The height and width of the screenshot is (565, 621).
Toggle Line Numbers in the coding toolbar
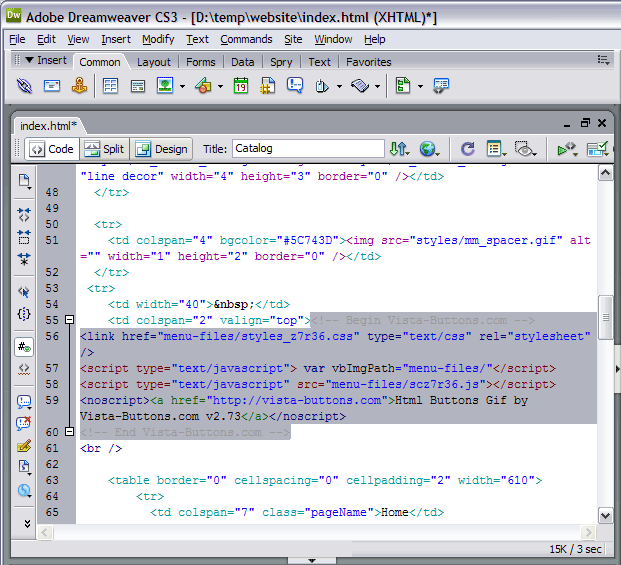tap(24, 347)
